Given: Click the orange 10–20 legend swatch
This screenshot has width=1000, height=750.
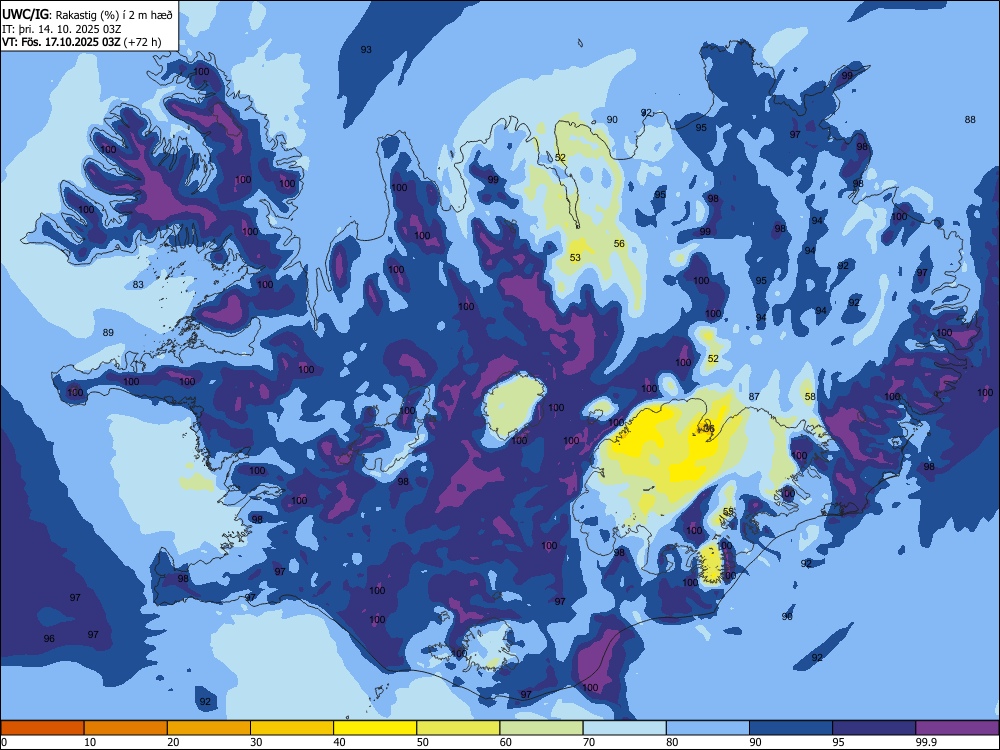Looking at the screenshot, I should [126, 728].
